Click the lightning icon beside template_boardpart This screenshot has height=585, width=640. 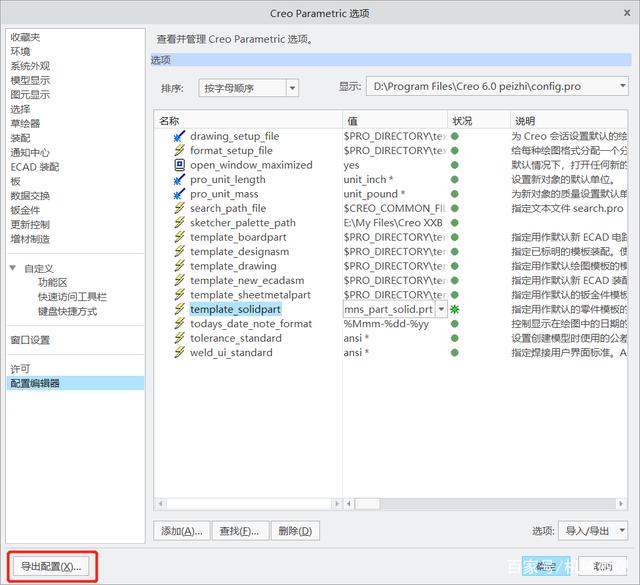(x=179, y=237)
